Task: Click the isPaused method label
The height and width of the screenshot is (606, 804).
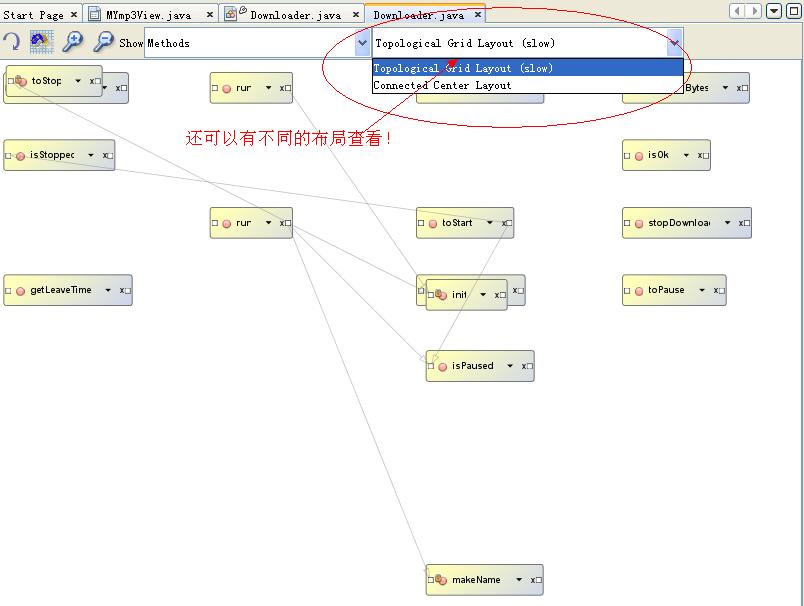Action: coord(472,366)
